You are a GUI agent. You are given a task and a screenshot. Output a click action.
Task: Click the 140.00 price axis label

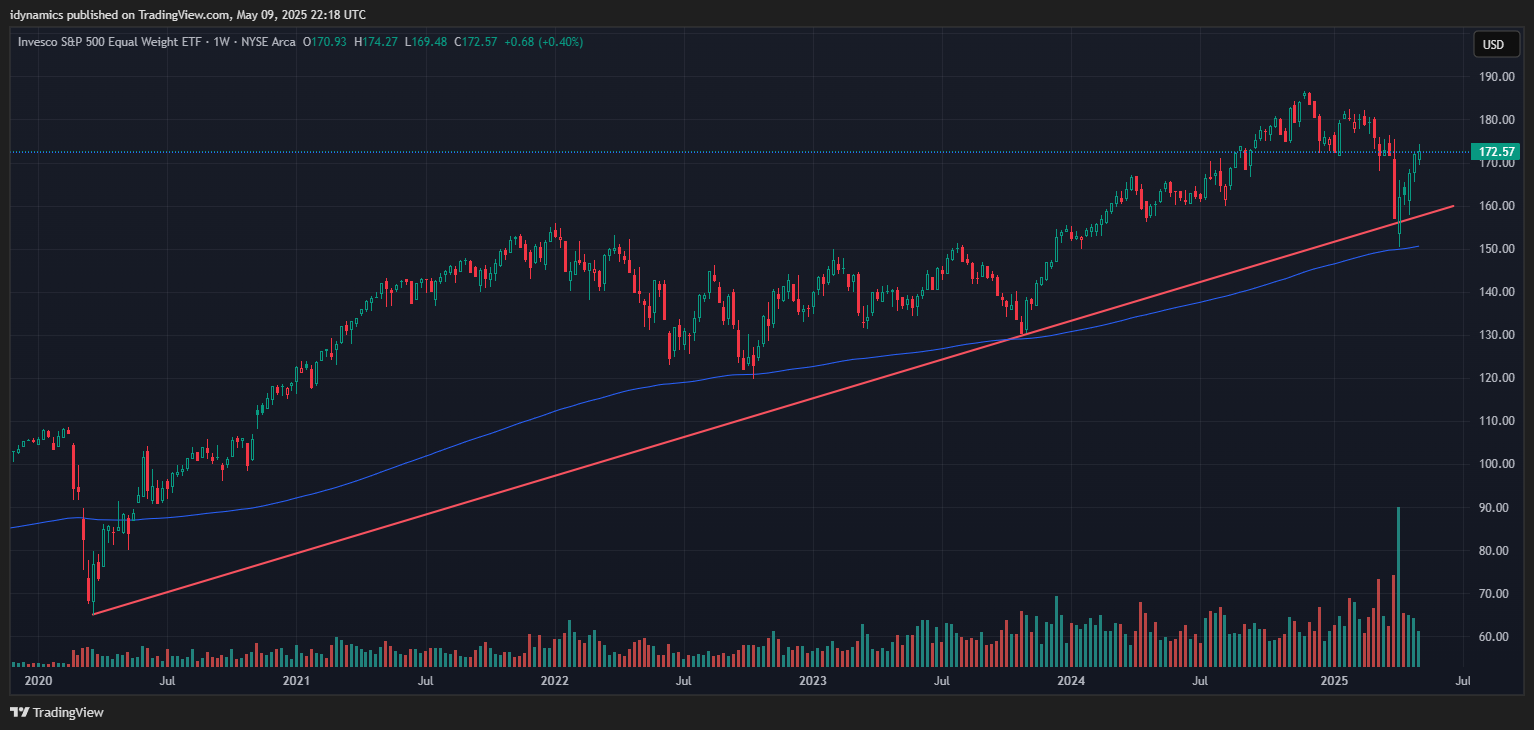click(x=1496, y=292)
